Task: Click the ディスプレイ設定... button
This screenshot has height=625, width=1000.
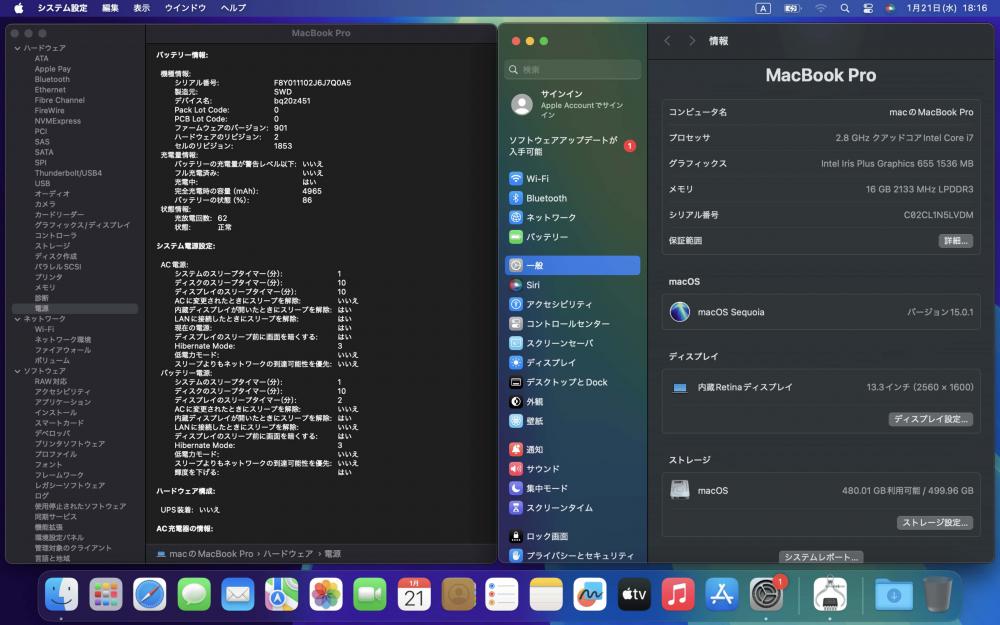Action: click(x=930, y=419)
